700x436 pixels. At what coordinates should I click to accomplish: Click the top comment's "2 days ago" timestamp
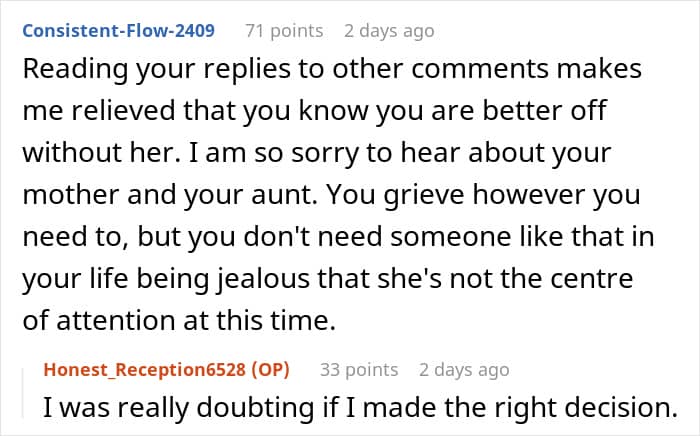(389, 31)
